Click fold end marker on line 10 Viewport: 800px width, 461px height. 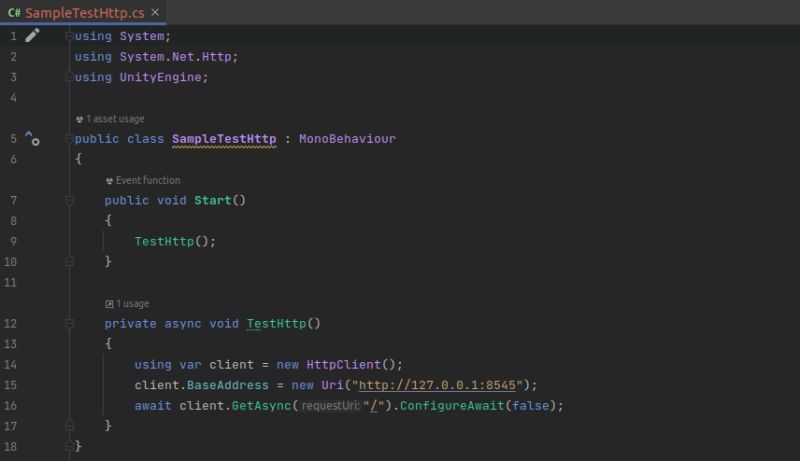69,262
